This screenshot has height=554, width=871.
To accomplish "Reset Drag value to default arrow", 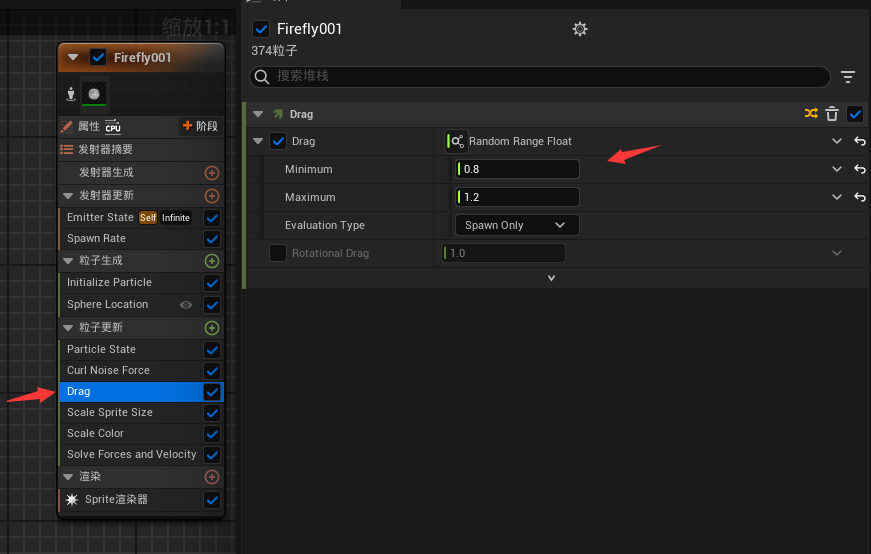I will pyautogui.click(x=860, y=141).
